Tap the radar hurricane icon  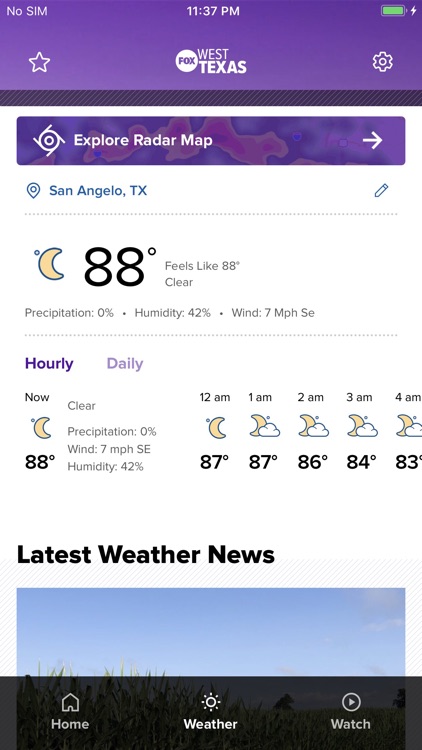(x=49, y=141)
